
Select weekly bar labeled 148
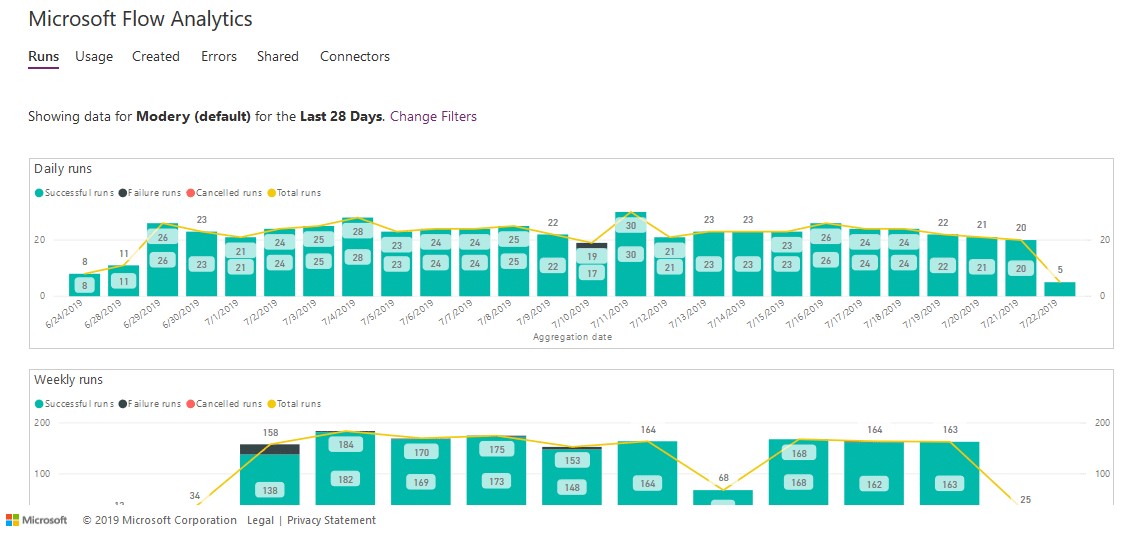coord(572,478)
